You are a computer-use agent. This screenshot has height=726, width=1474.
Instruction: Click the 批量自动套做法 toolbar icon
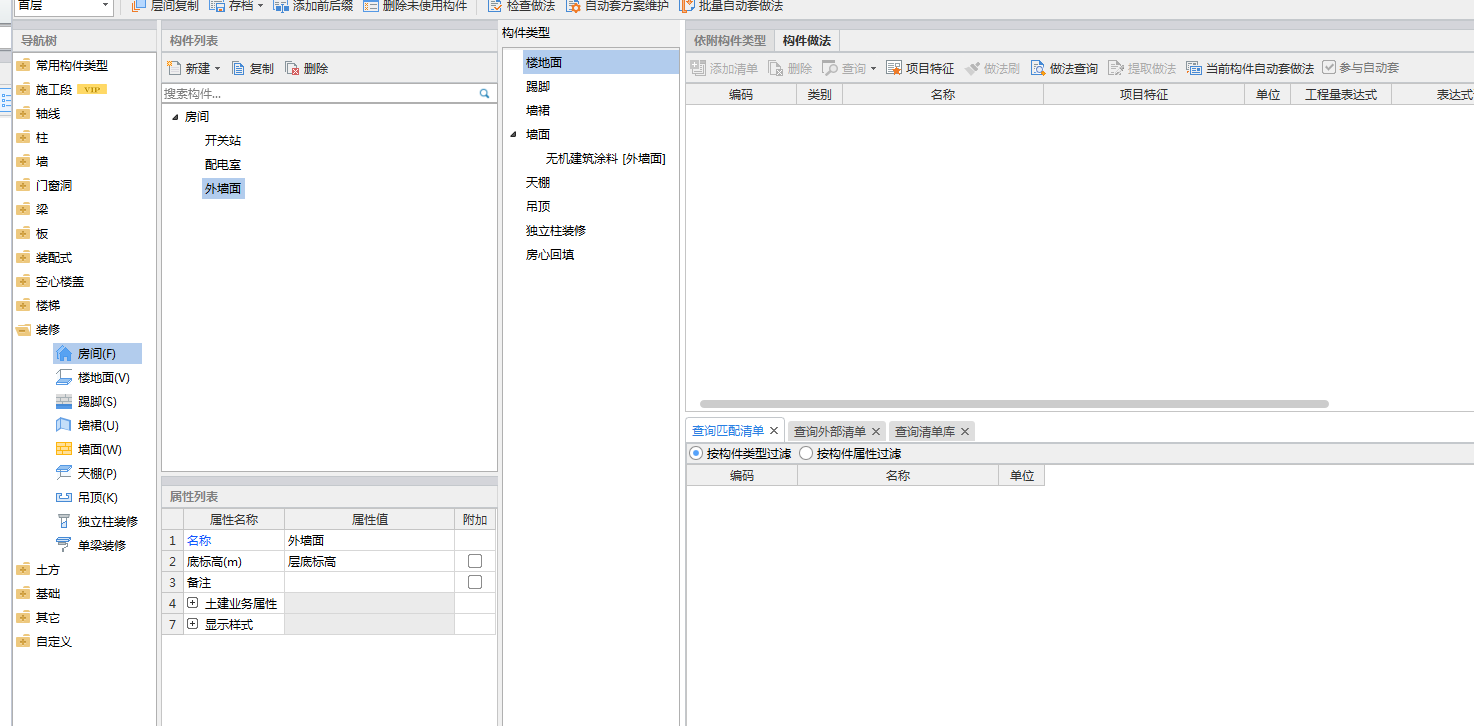point(687,6)
